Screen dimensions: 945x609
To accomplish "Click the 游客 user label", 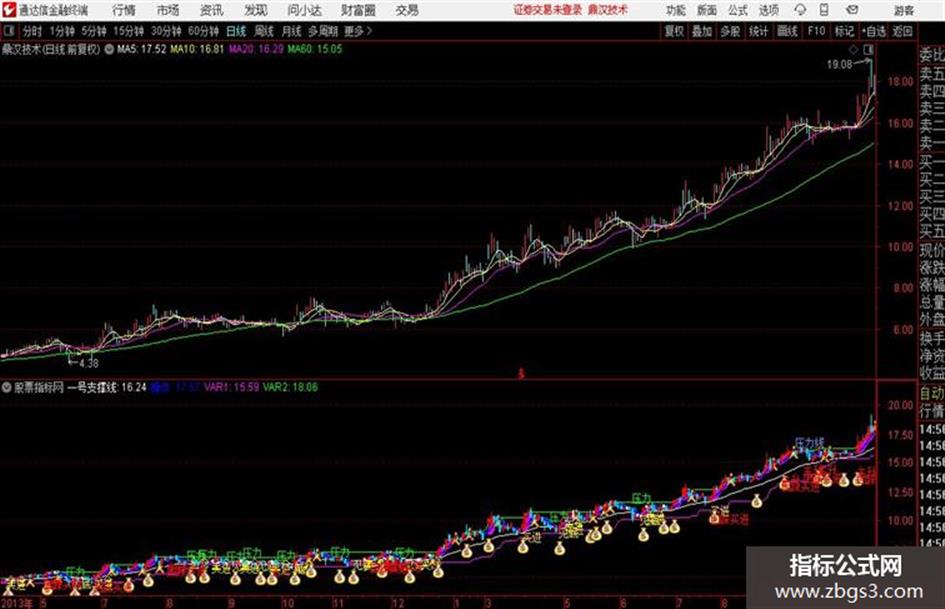I will (903, 10).
